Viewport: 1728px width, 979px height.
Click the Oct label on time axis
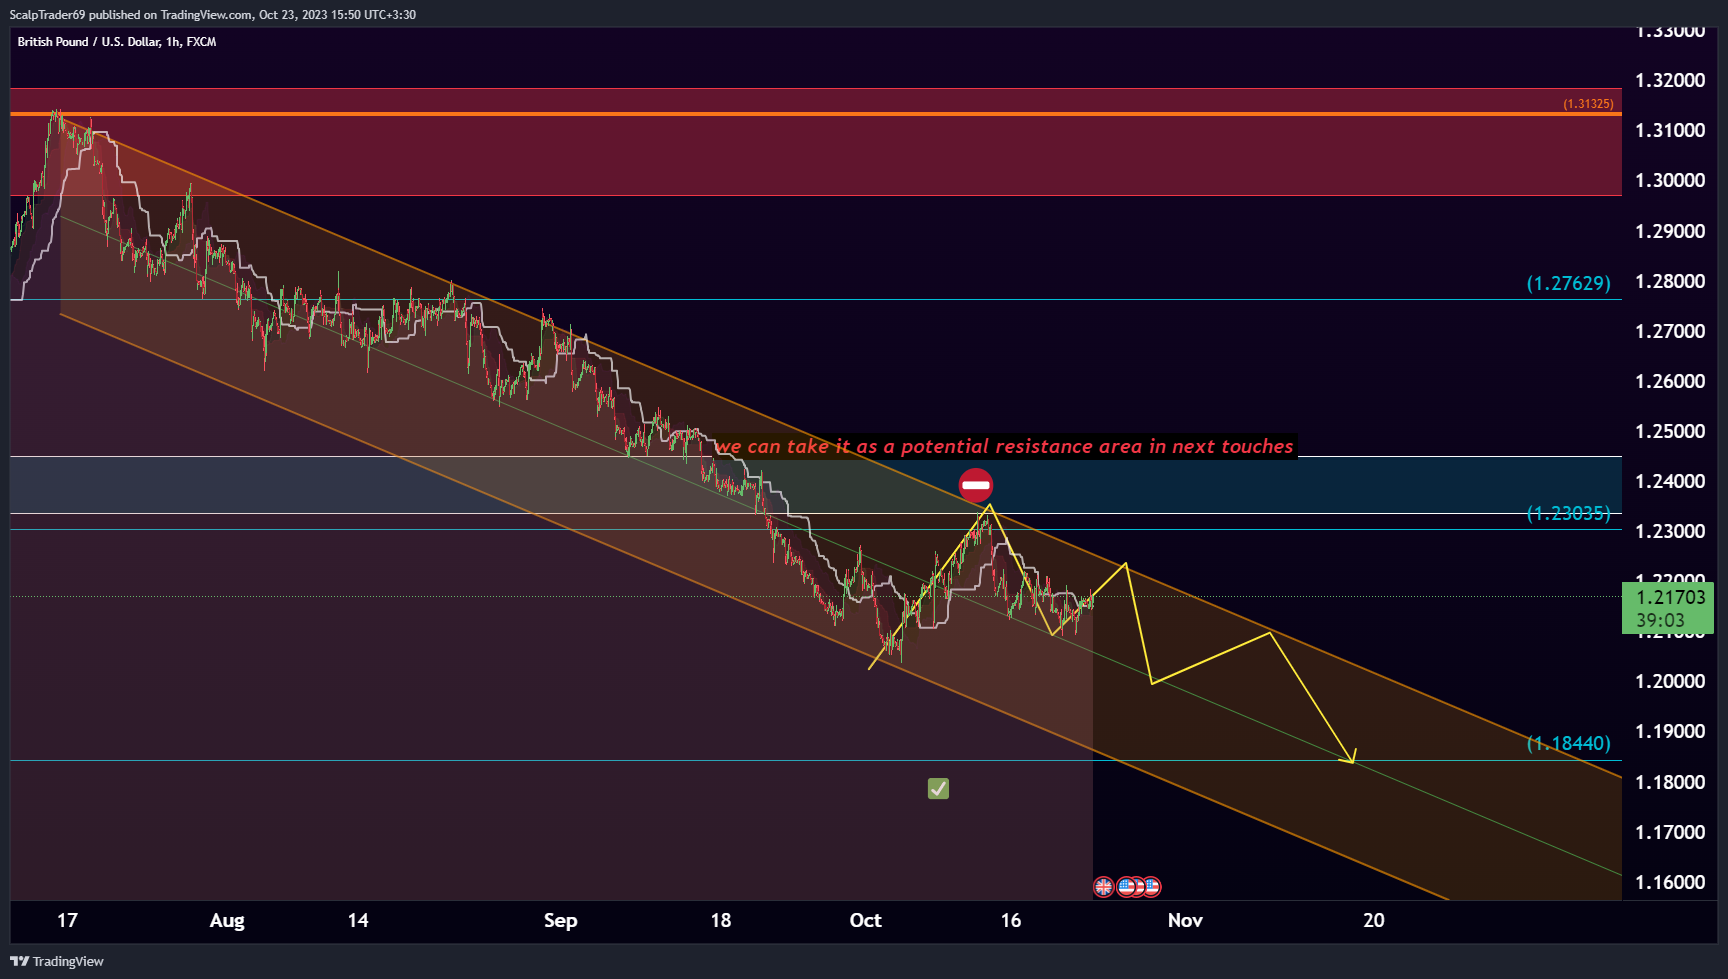click(x=865, y=920)
